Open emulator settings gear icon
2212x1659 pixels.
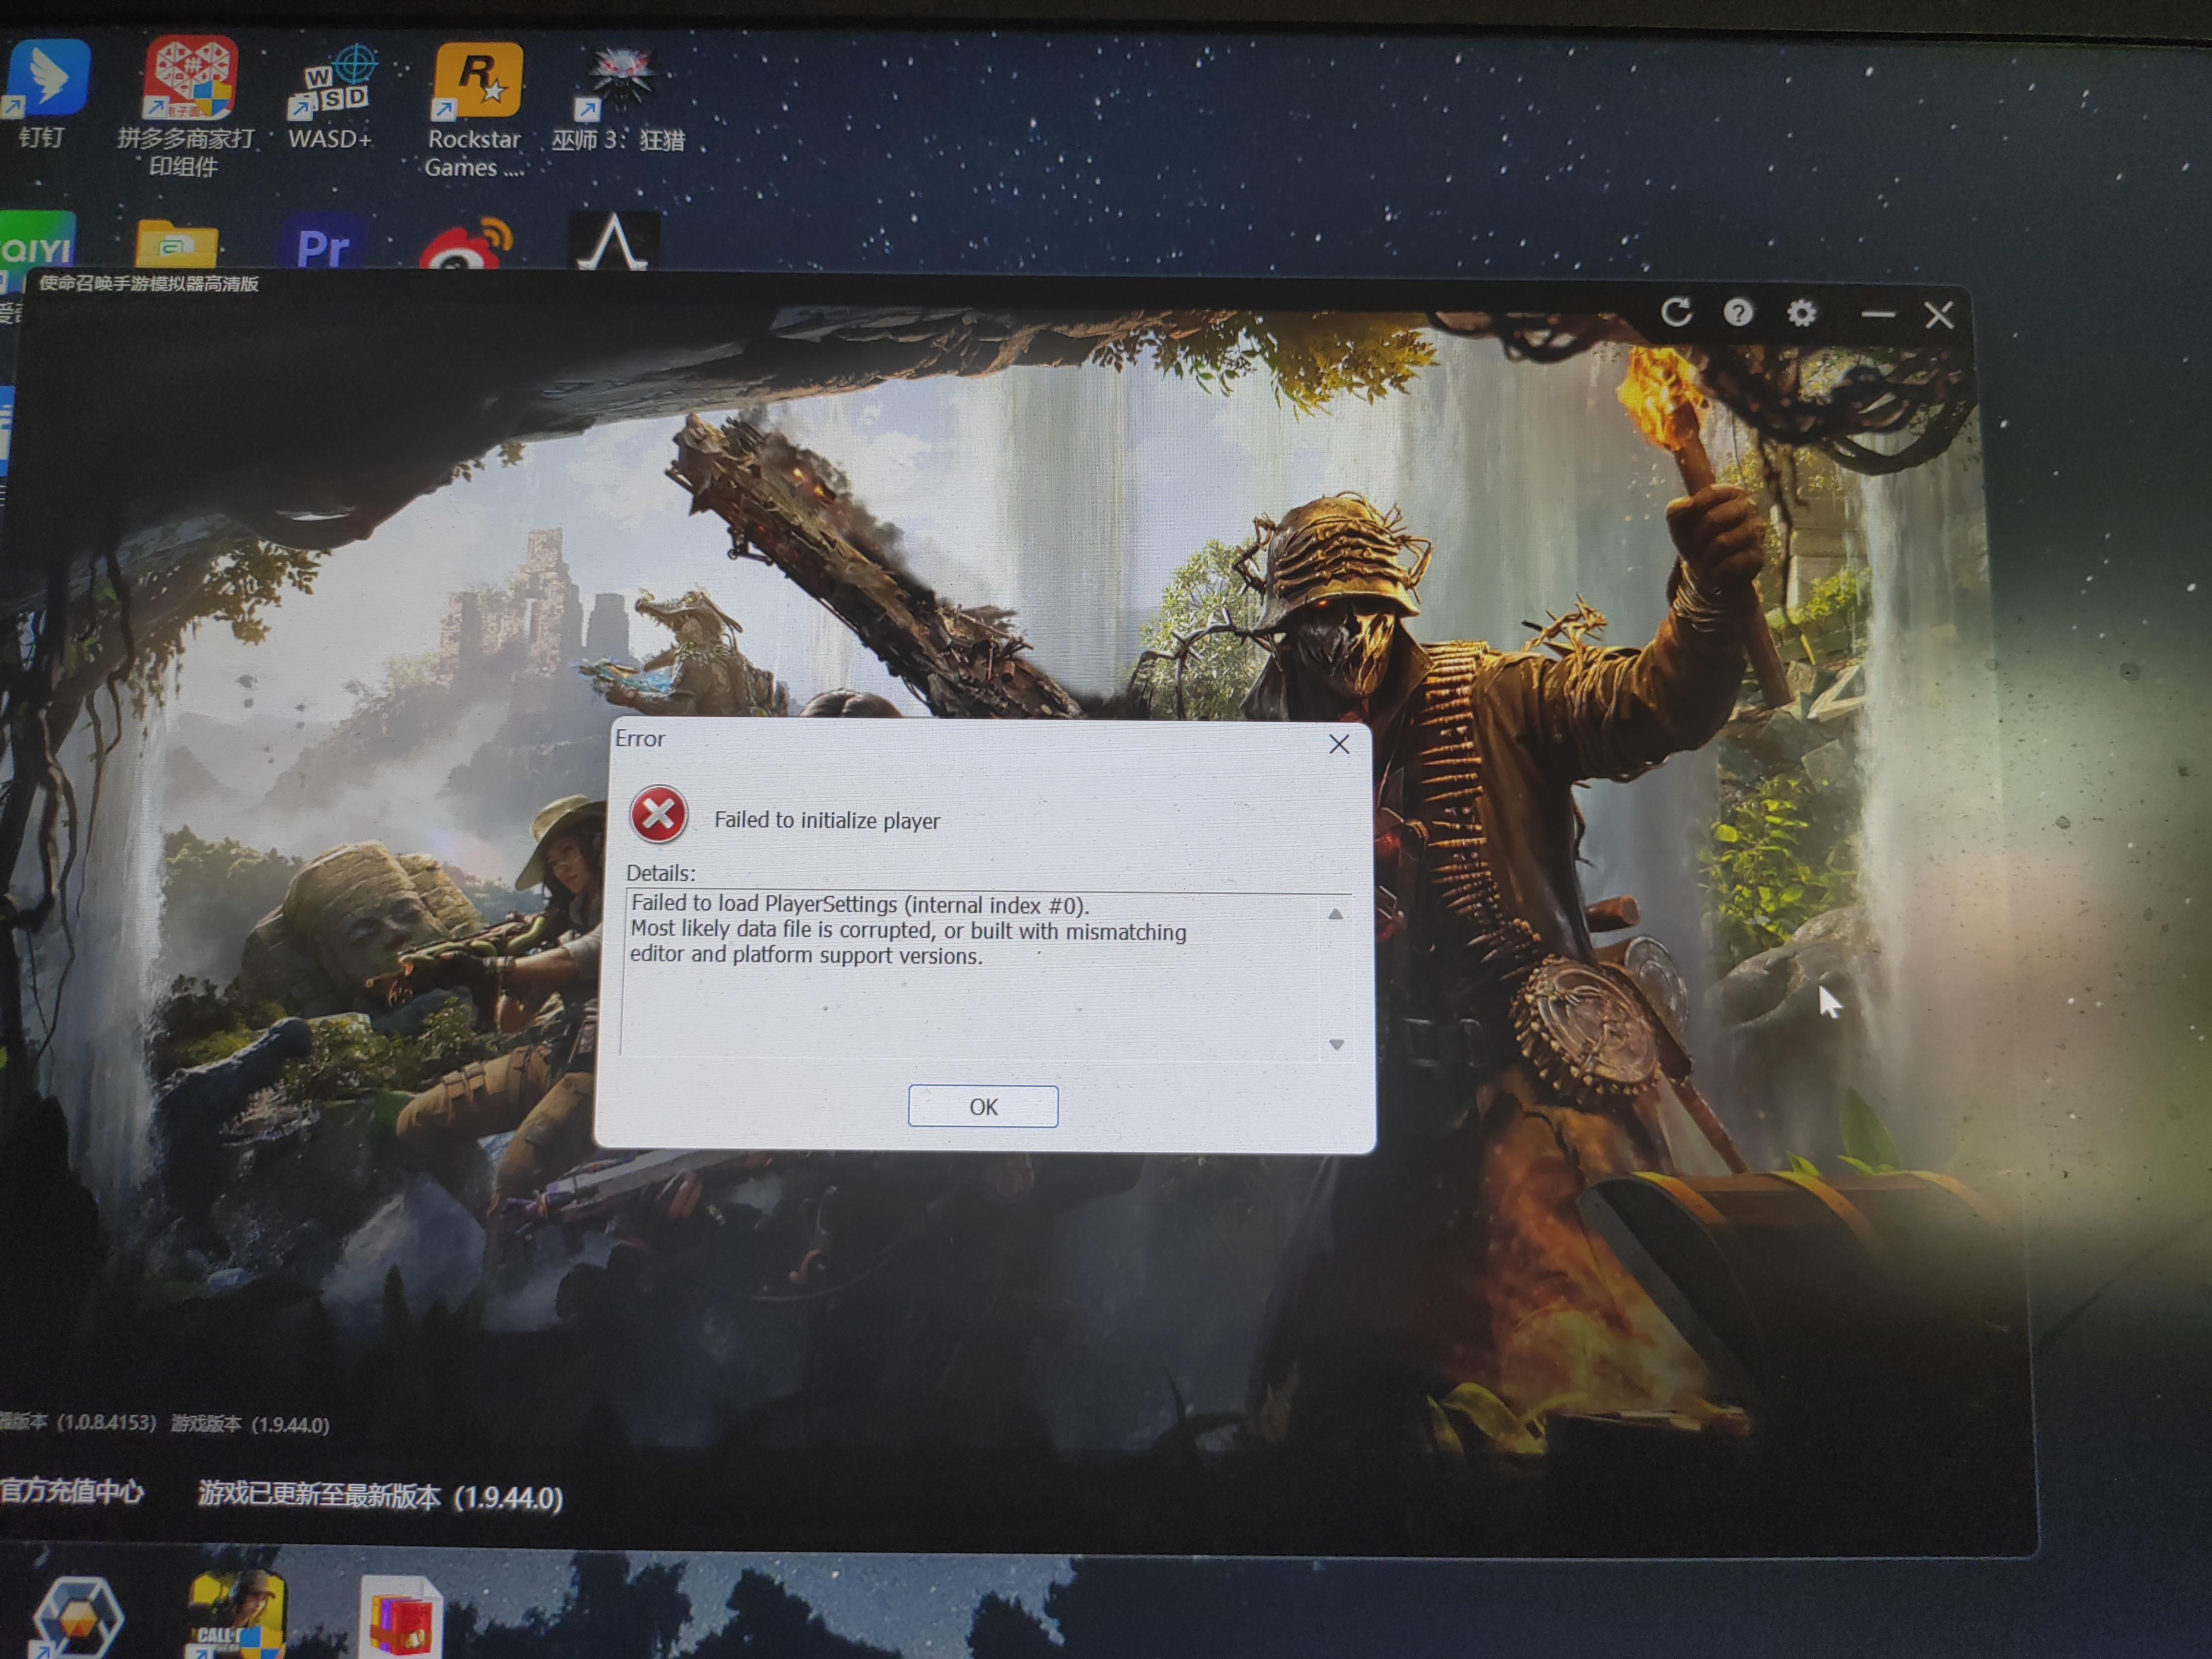tap(1801, 314)
